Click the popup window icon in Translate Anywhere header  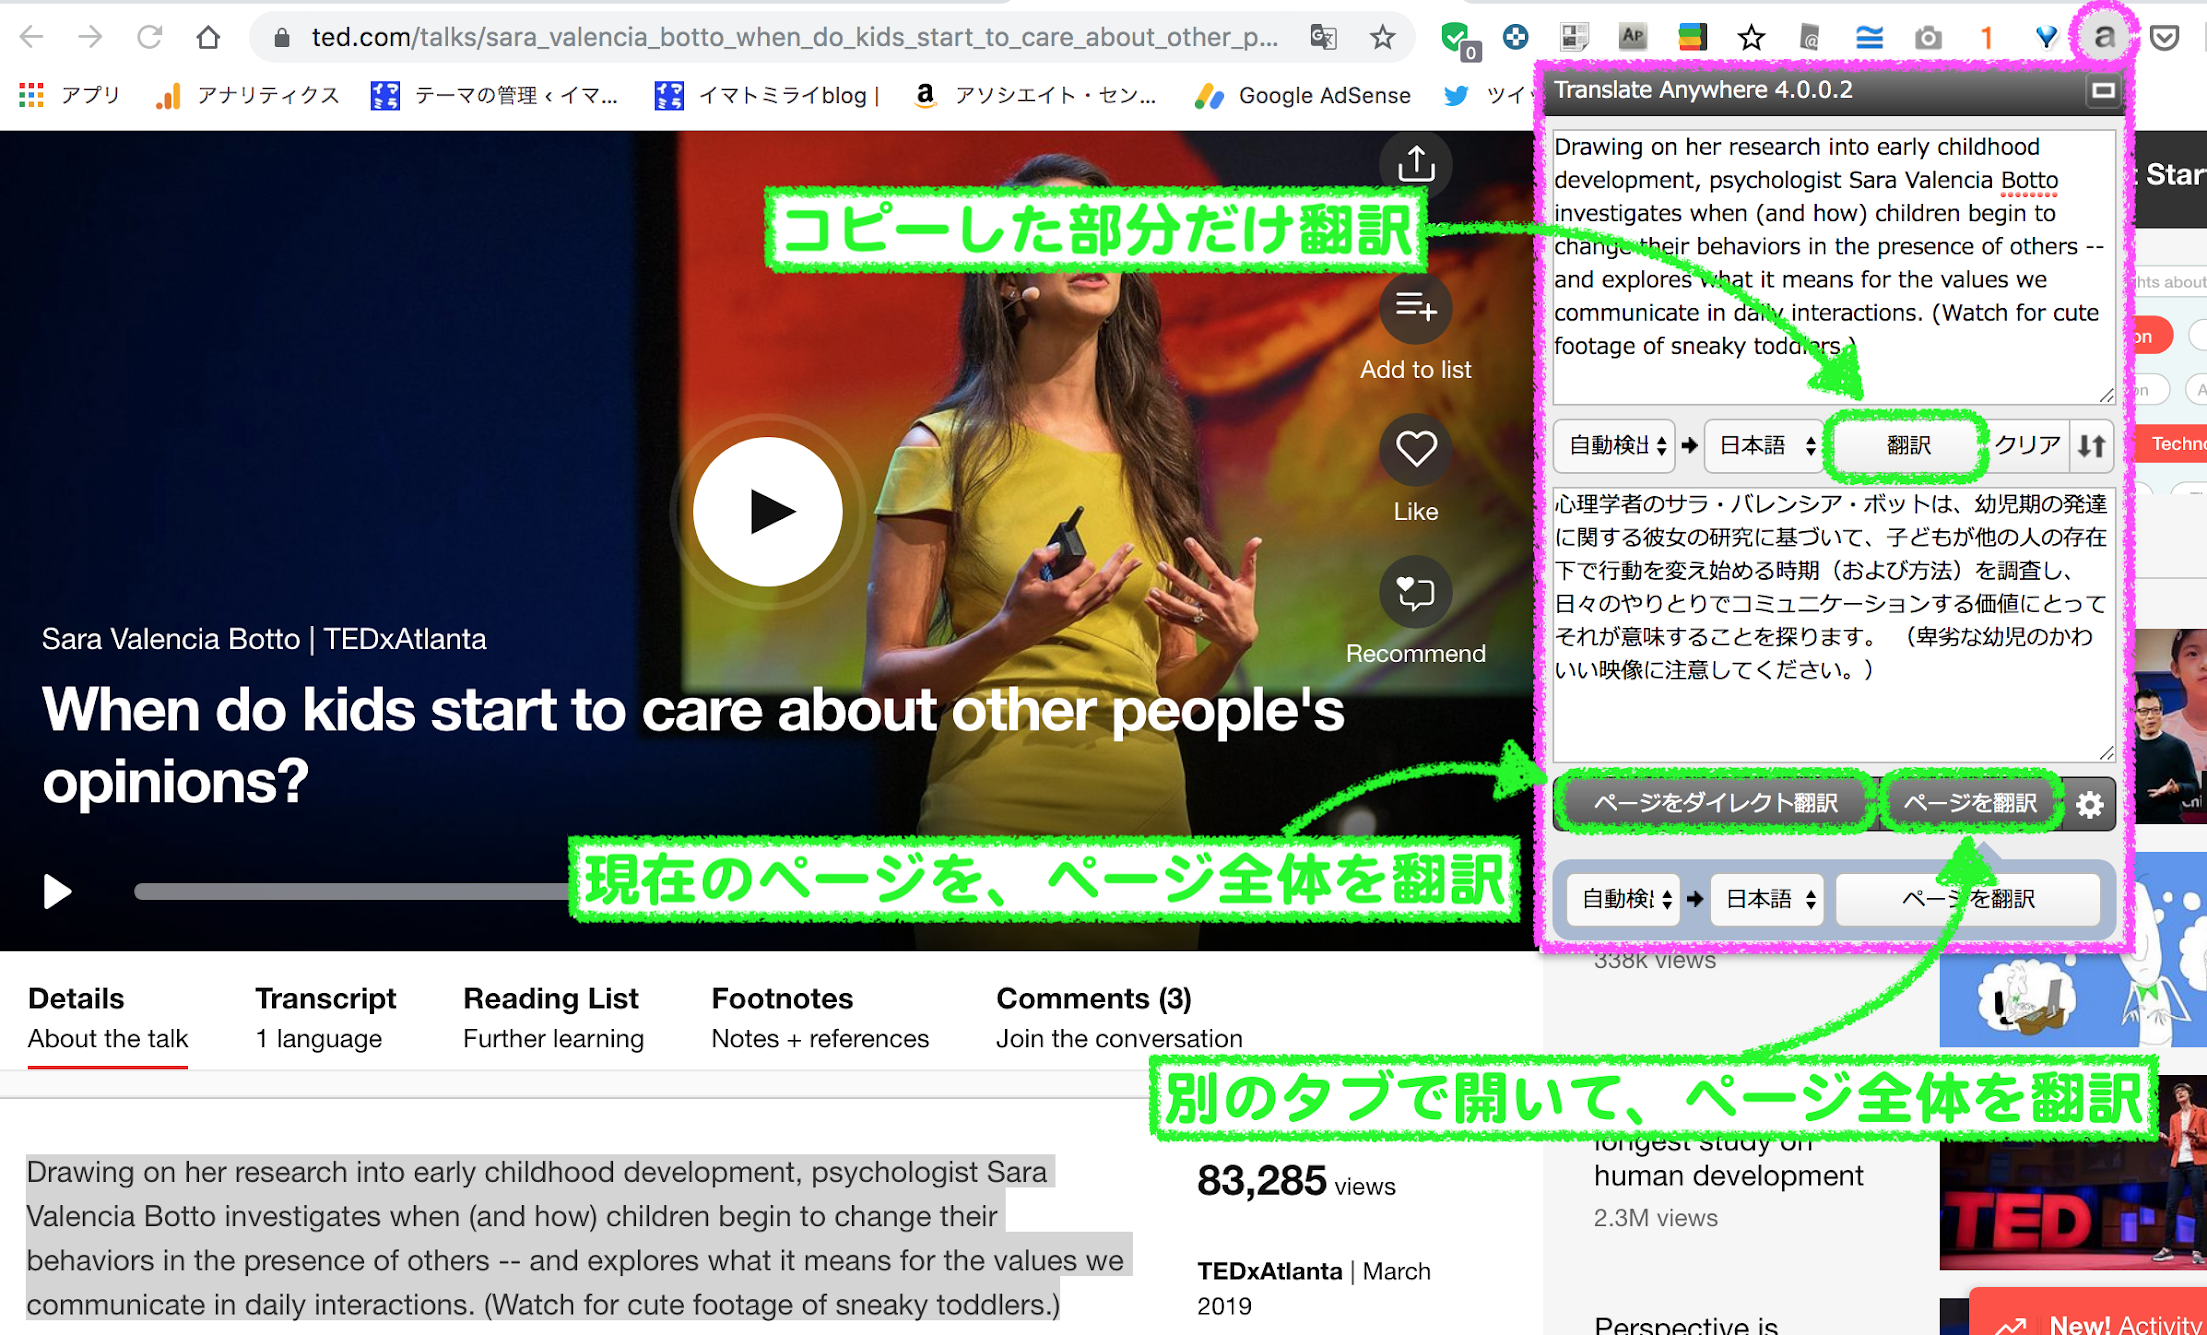coord(2102,91)
